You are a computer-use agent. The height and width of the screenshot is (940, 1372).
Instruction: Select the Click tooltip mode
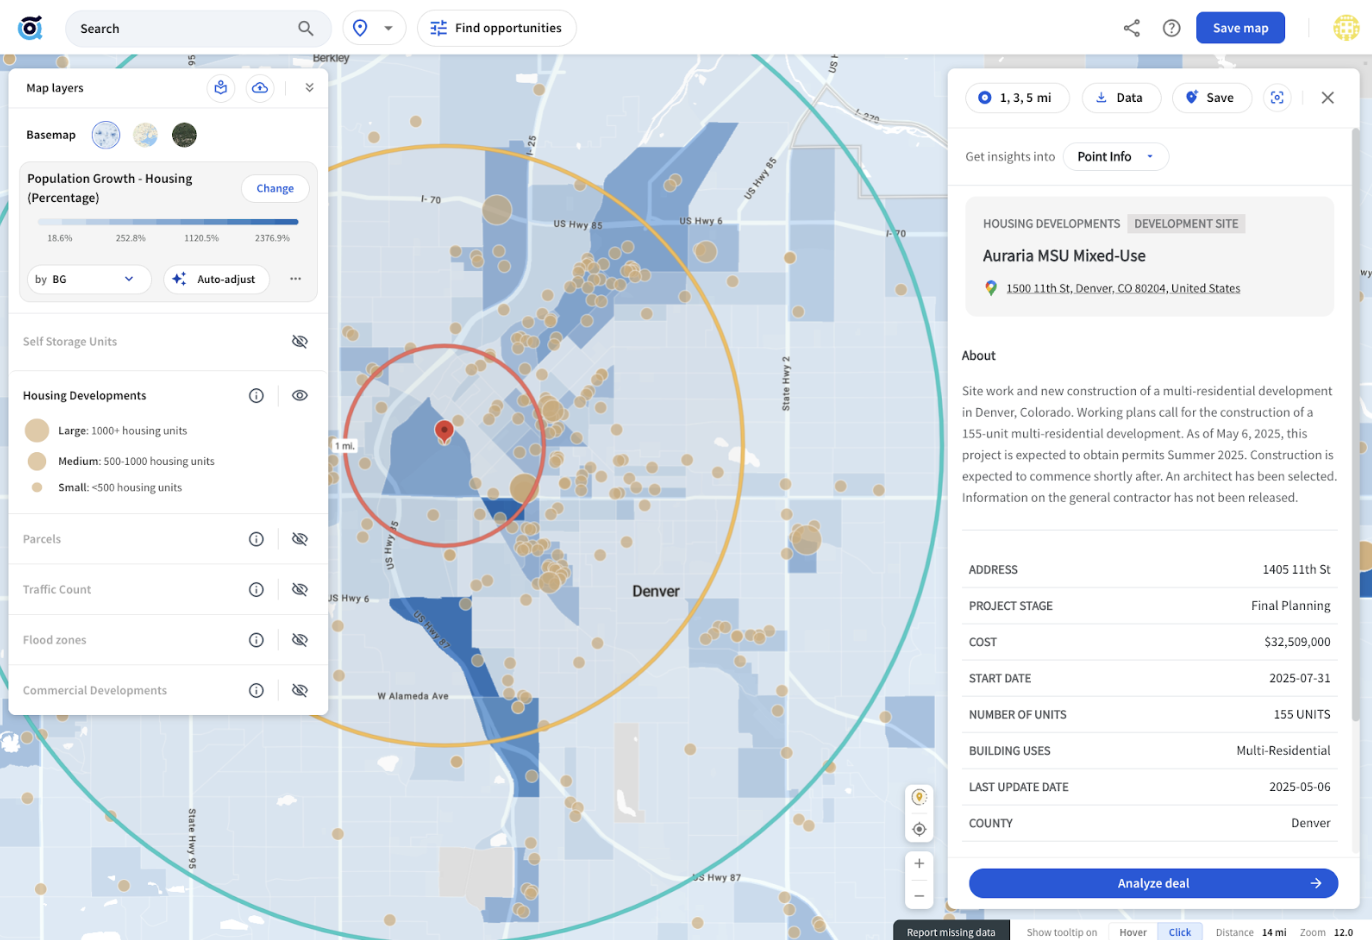[x=1180, y=932]
